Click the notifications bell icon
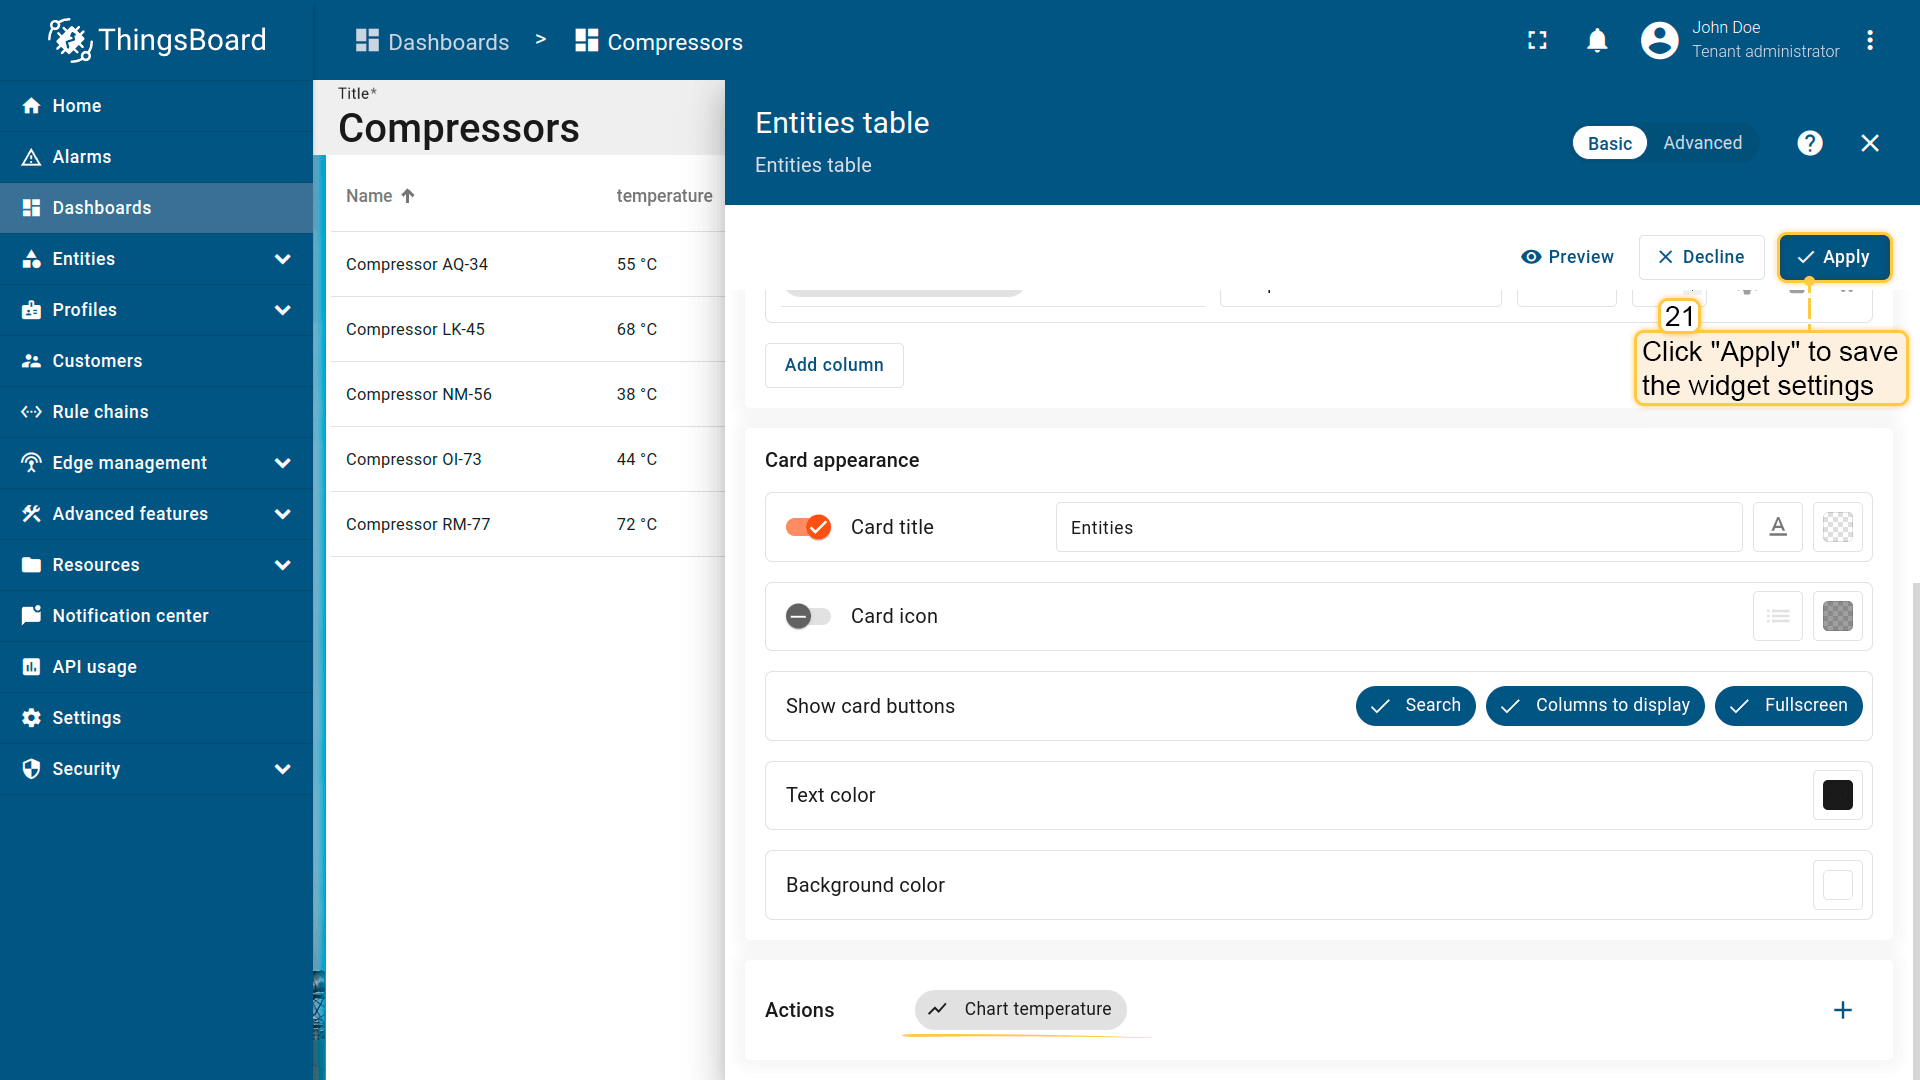 1597,40
